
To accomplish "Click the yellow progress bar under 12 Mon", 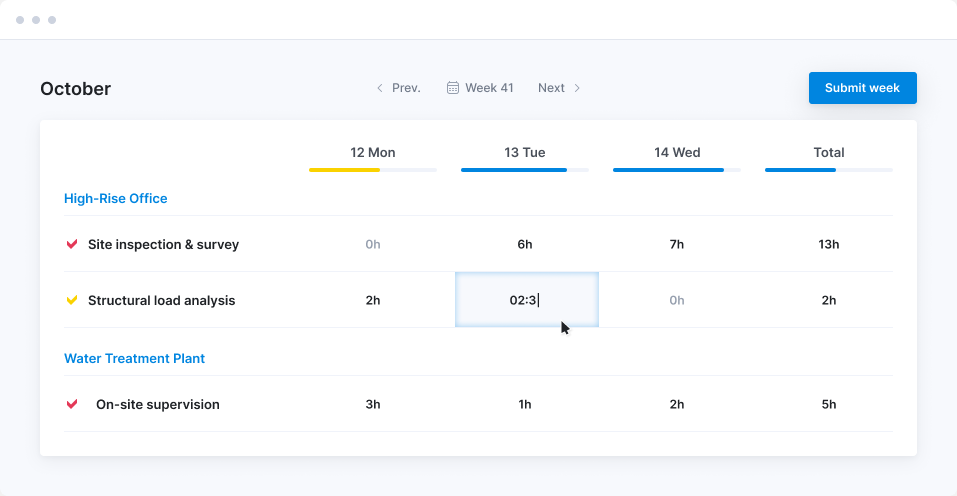I will click(344, 170).
